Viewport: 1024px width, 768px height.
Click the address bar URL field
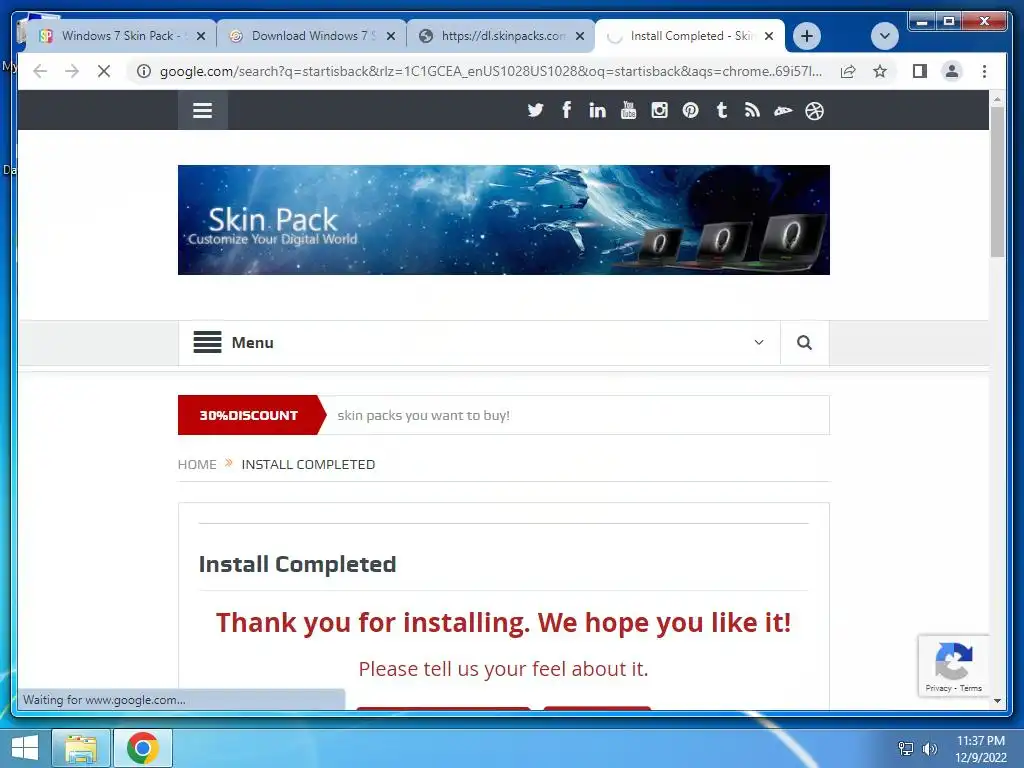pyautogui.click(x=490, y=71)
